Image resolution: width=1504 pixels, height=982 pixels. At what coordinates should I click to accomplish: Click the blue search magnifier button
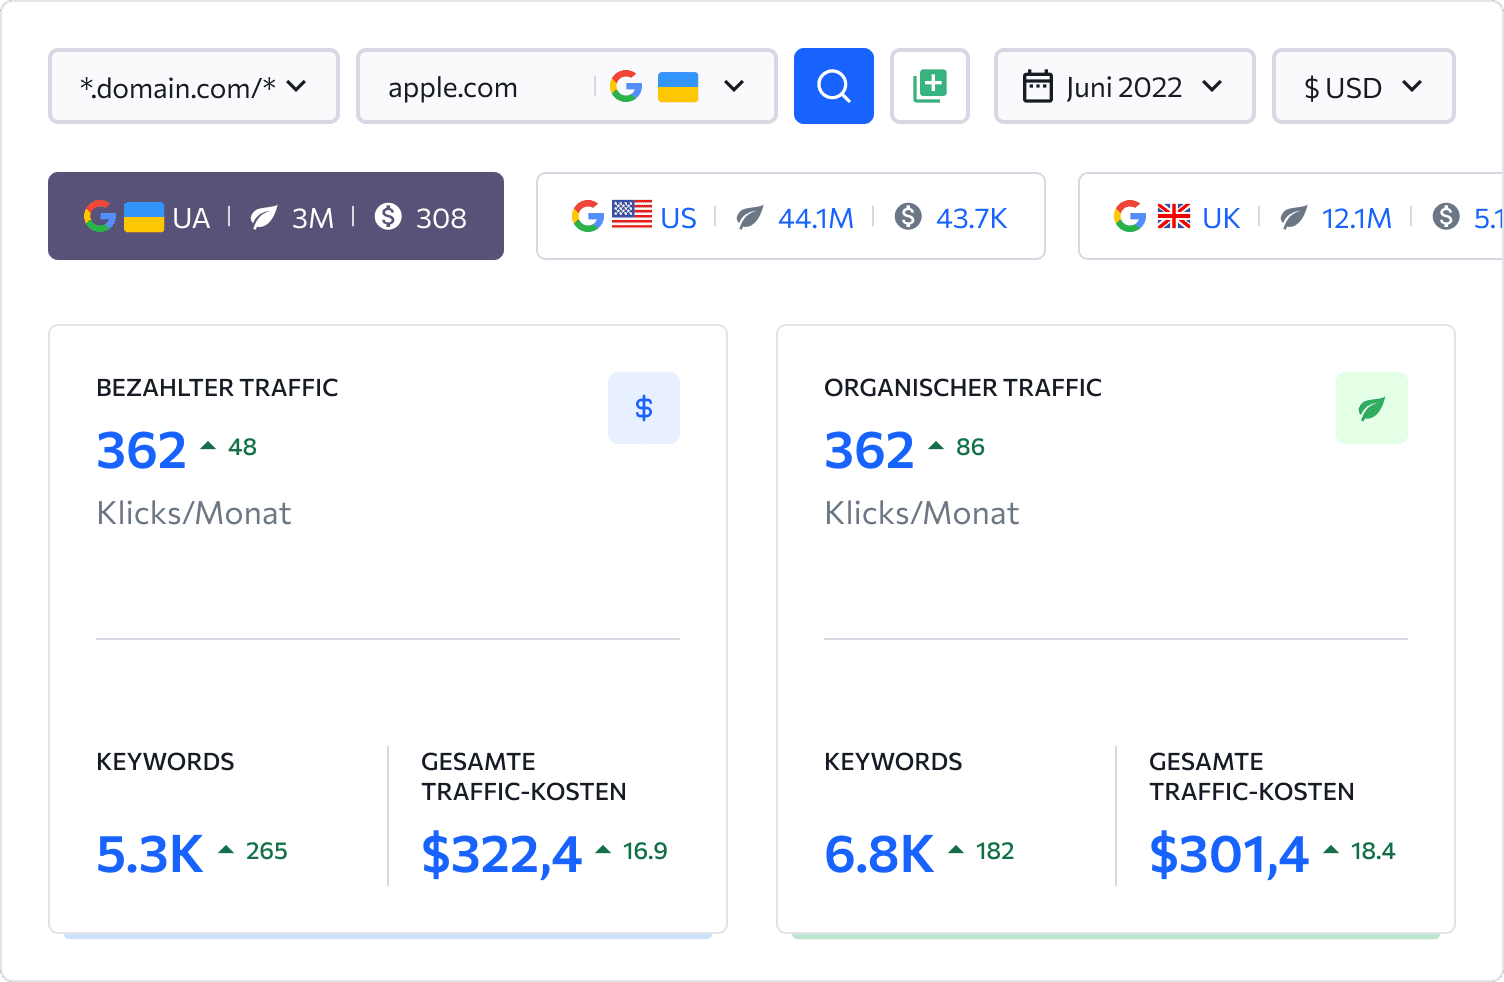833,86
